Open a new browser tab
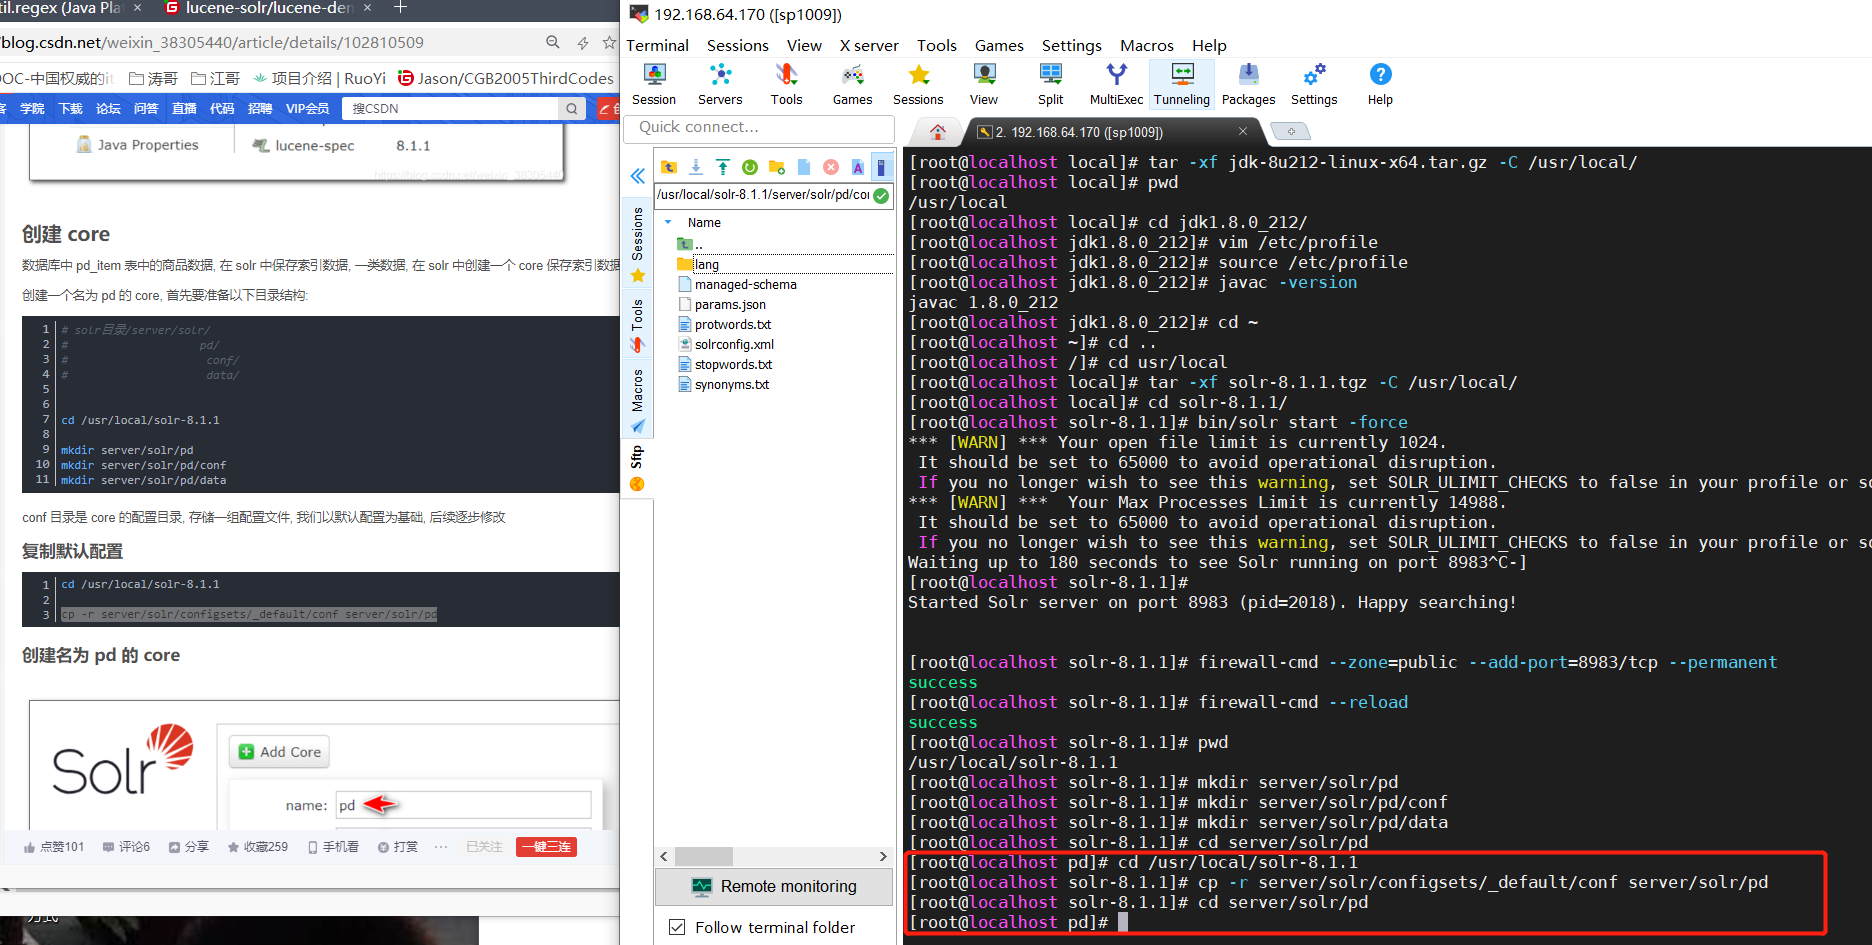 pos(400,8)
